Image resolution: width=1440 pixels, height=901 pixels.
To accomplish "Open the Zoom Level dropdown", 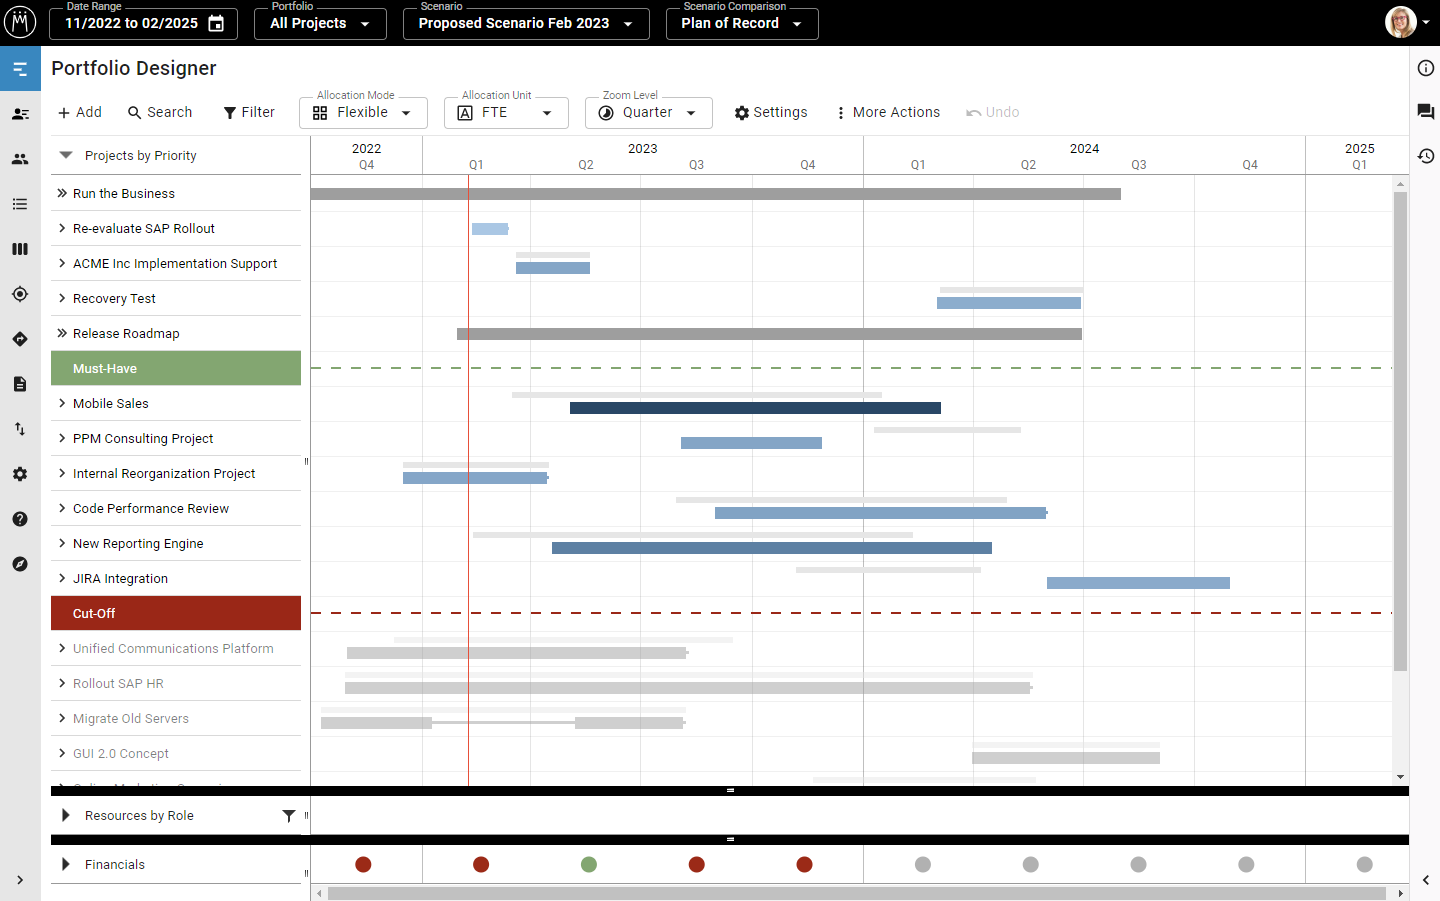I will point(648,112).
